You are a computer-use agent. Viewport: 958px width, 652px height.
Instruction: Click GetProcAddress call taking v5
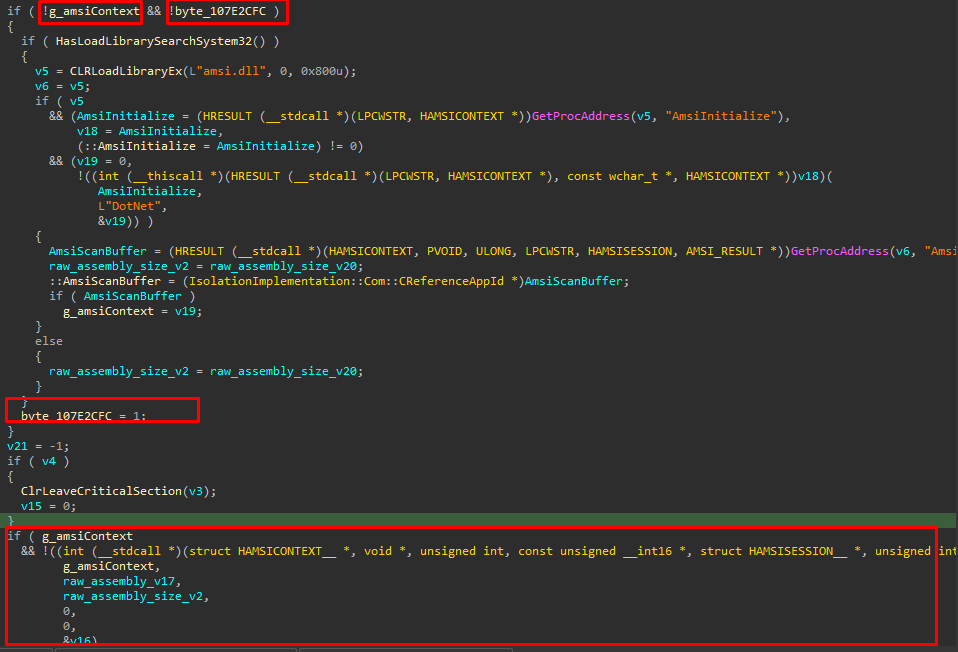point(580,116)
